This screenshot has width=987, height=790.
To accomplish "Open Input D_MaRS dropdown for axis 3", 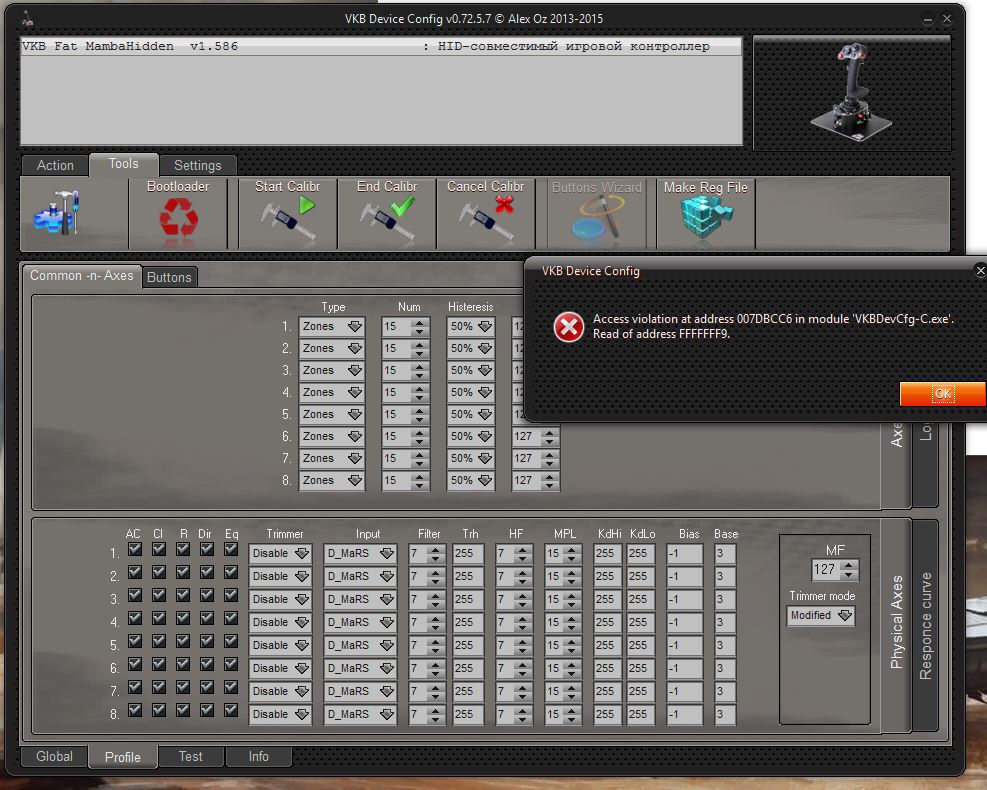I will point(360,599).
